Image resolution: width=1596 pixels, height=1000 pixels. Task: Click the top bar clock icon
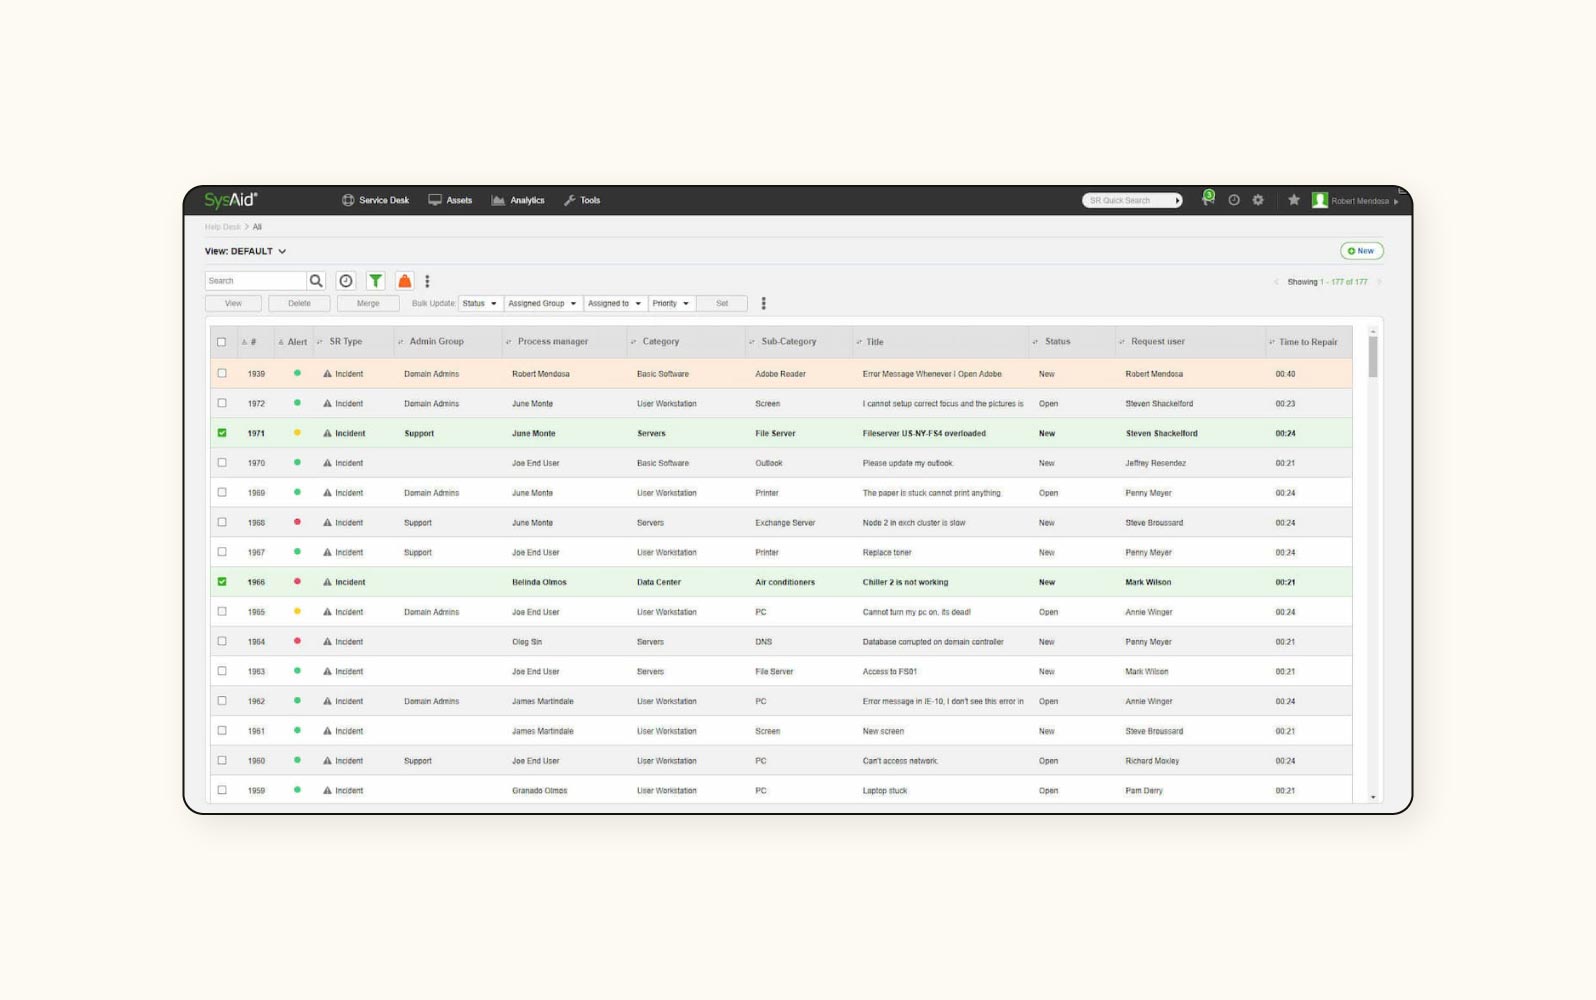[1234, 200]
